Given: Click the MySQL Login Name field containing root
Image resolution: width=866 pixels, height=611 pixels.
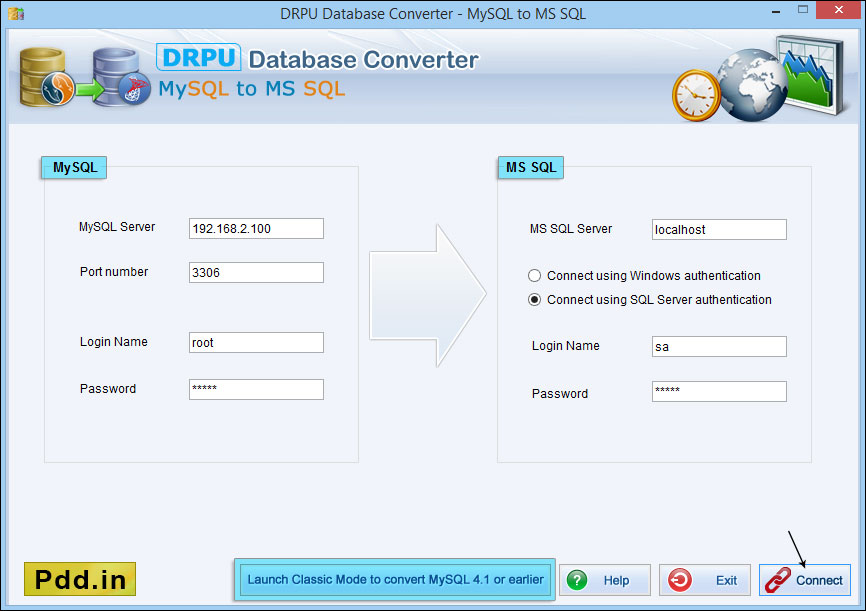Looking at the screenshot, I should (256, 343).
